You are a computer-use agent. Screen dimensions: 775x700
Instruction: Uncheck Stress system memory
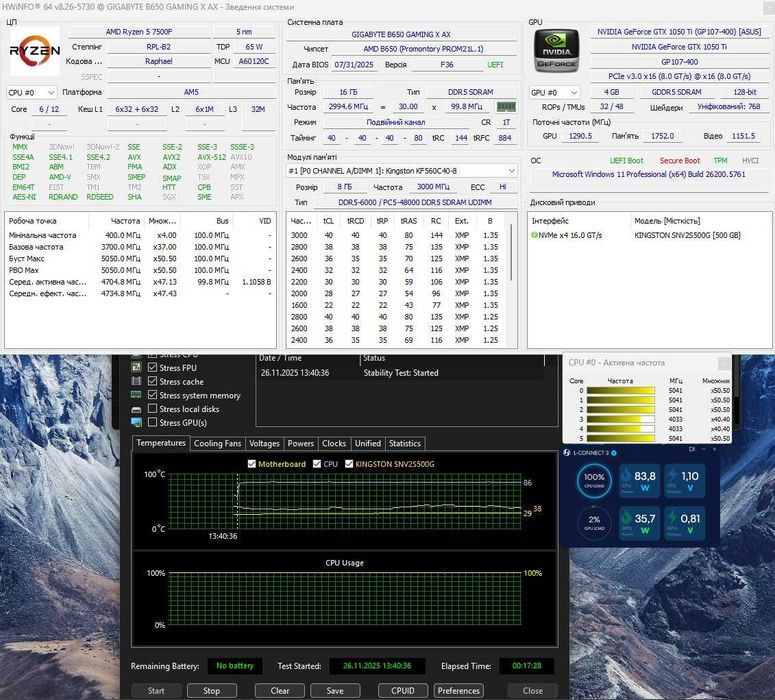(x=152, y=395)
